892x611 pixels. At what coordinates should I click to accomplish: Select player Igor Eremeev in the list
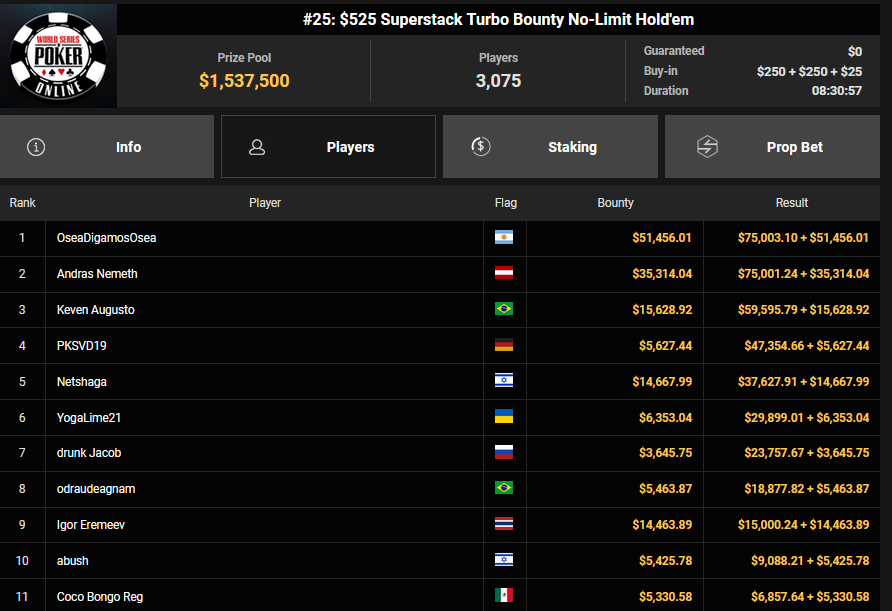tap(90, 525)
